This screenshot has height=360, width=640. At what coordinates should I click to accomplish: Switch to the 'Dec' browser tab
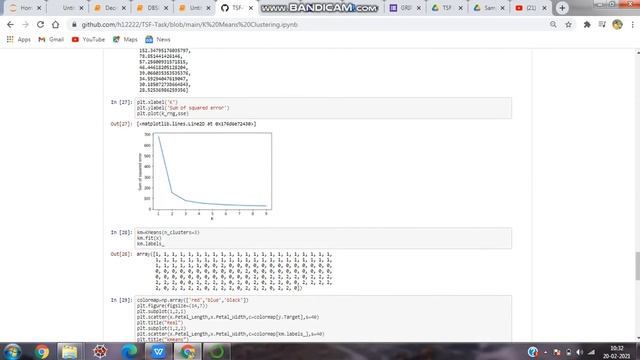109,8
